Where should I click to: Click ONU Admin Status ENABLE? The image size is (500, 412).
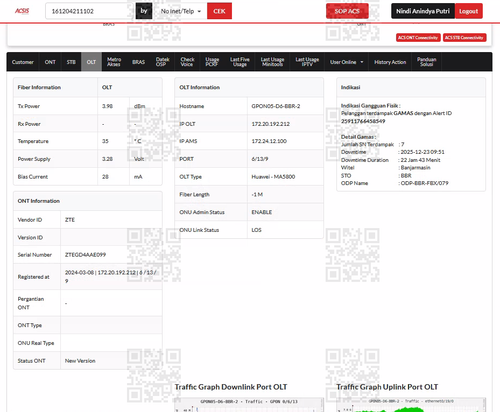coord(262,212)
